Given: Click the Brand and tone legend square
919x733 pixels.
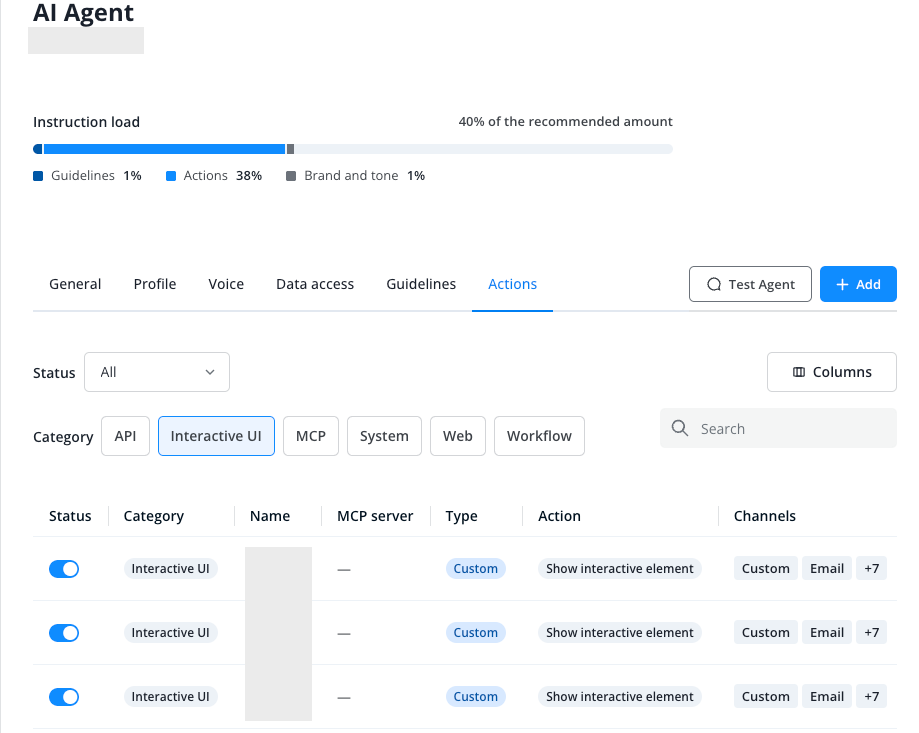Looking at the screenshot, I should click(x=291, y=176).
